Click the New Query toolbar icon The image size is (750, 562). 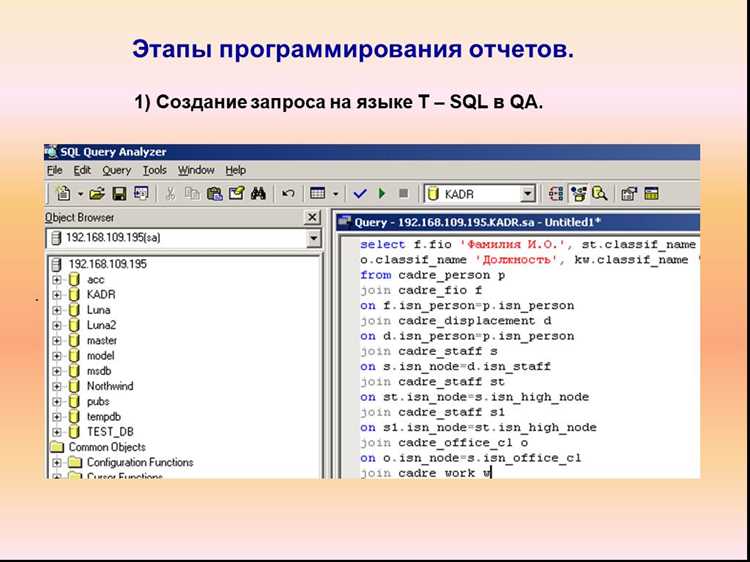point(64,194)
